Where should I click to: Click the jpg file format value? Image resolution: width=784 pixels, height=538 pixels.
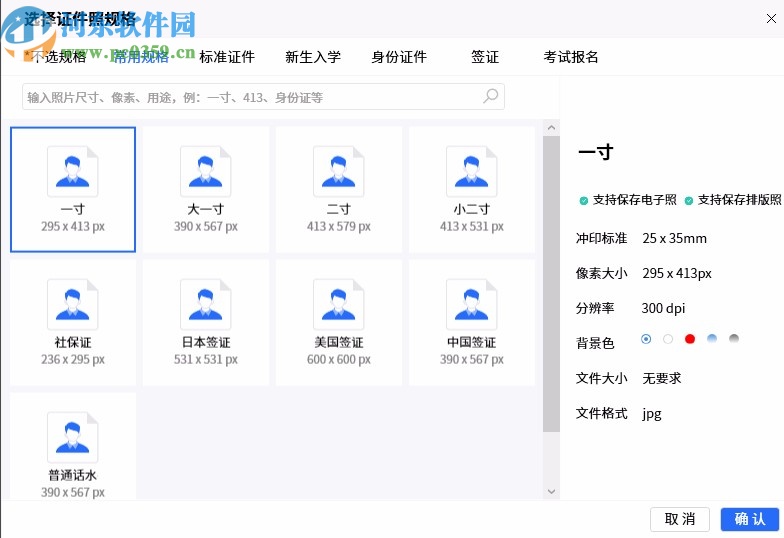click(x=652, y=414)
